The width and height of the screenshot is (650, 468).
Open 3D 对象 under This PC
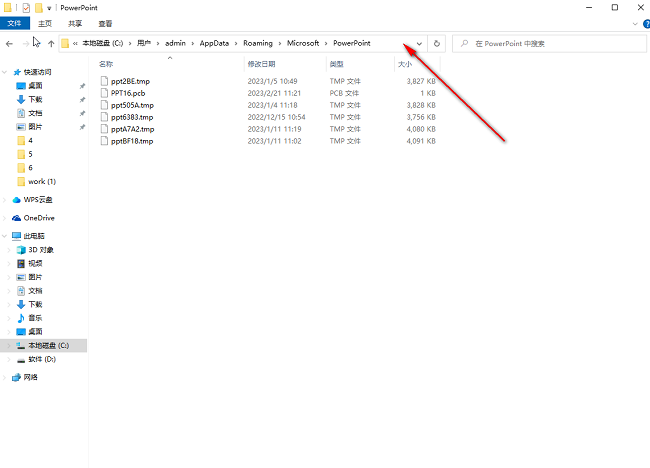point(41,250)
